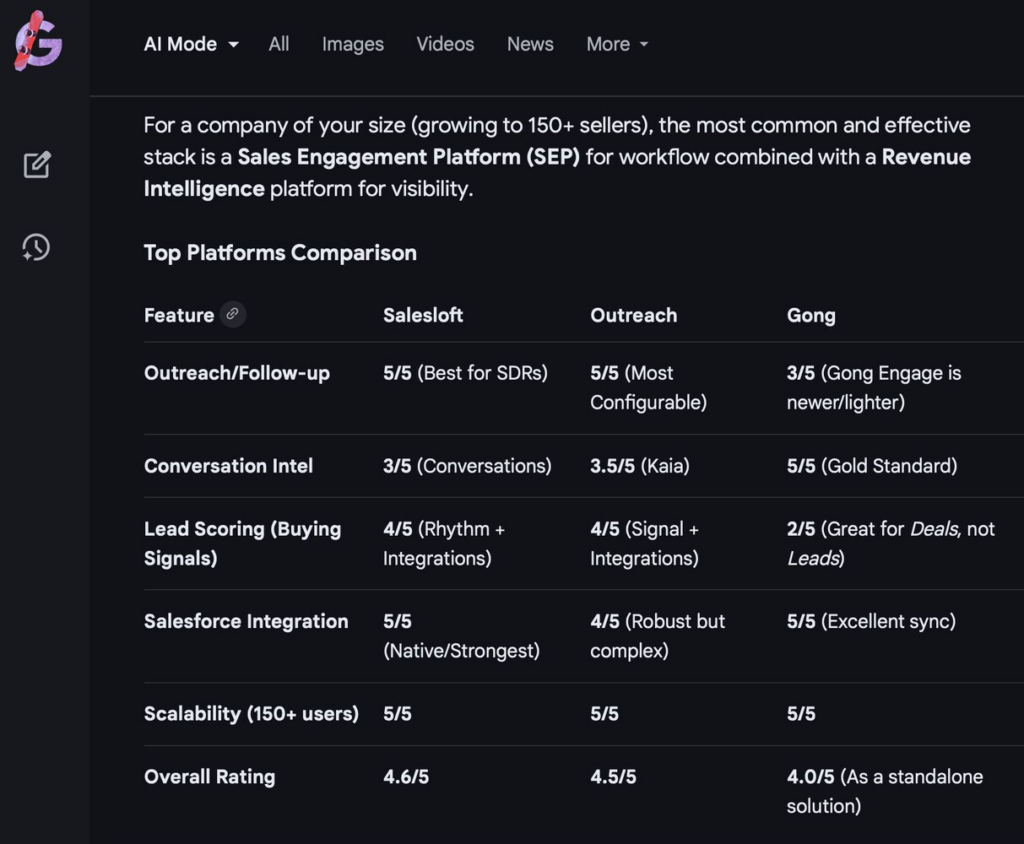
Task: Click the cell '5/5 (Gold Standard)'
Action: [x=872, y=466]
